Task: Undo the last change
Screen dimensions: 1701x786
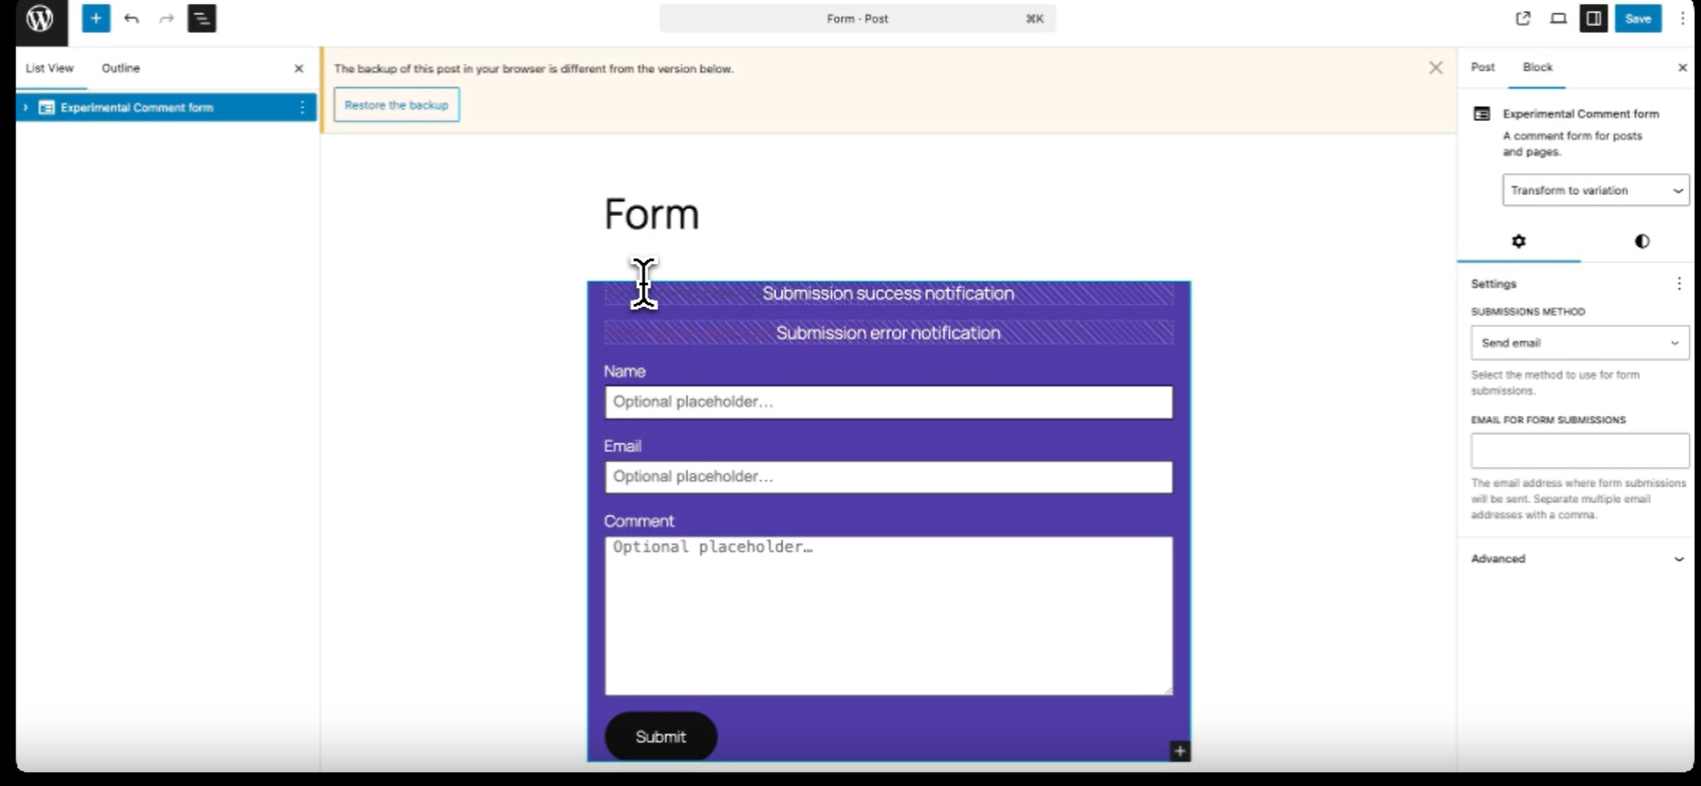Action: pos(131,18)
